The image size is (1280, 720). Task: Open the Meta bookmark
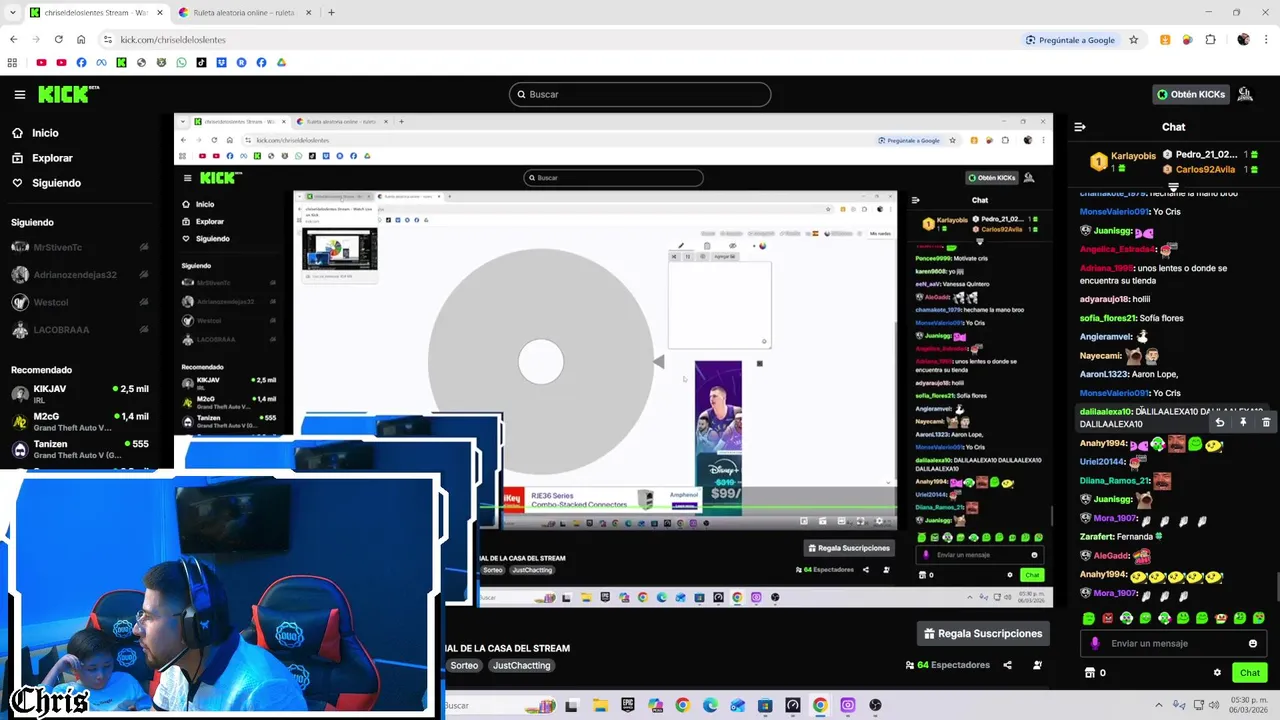pyautogui.click(x=101, y=62)
